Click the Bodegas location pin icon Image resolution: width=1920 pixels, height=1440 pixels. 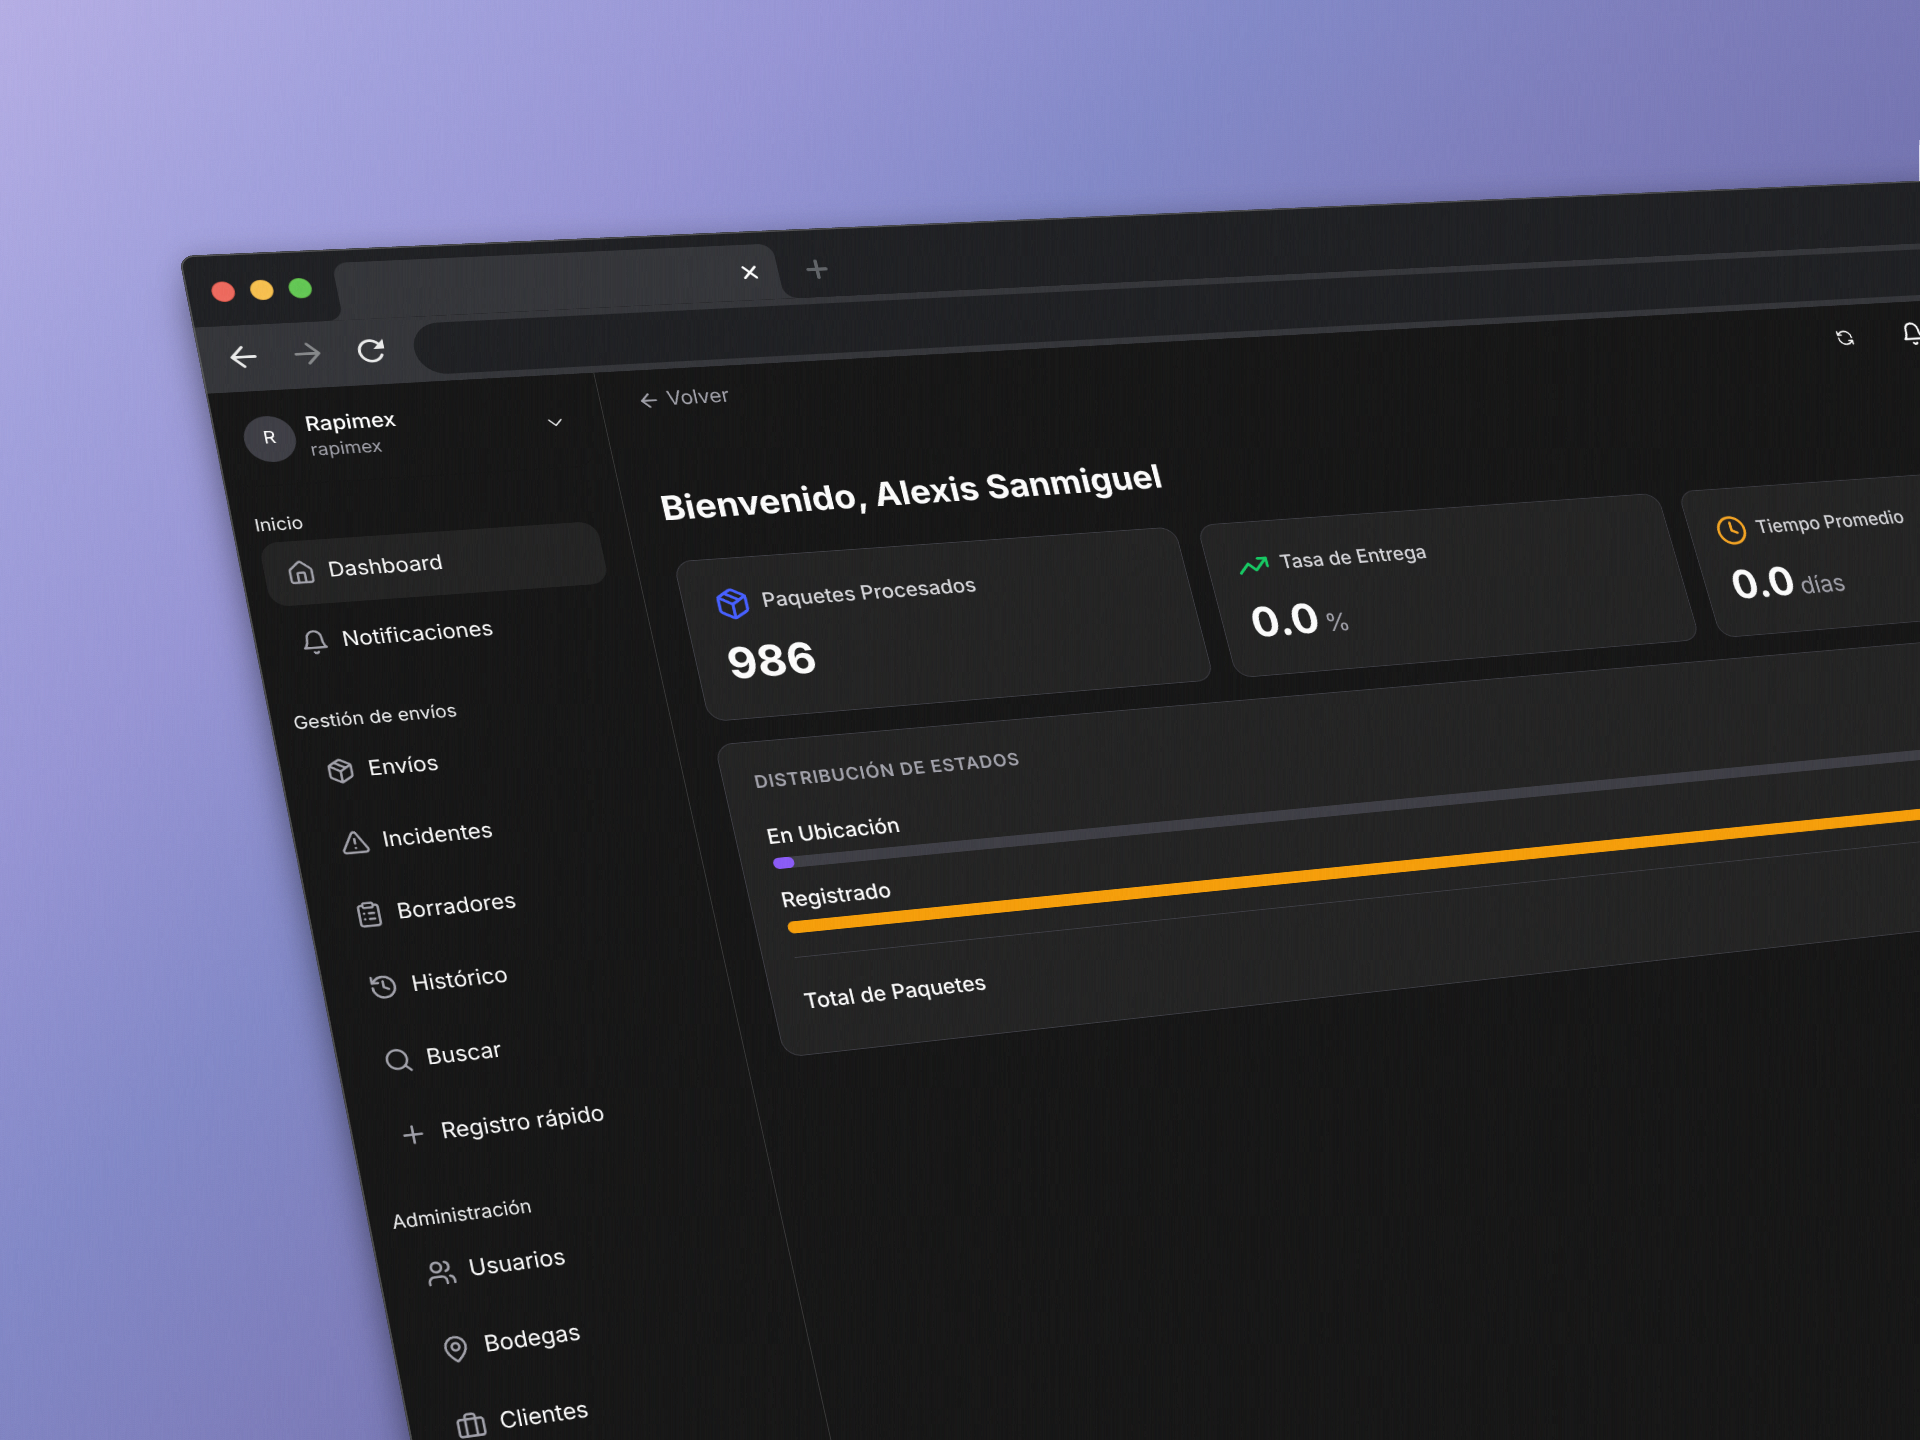pos(456,1349)
